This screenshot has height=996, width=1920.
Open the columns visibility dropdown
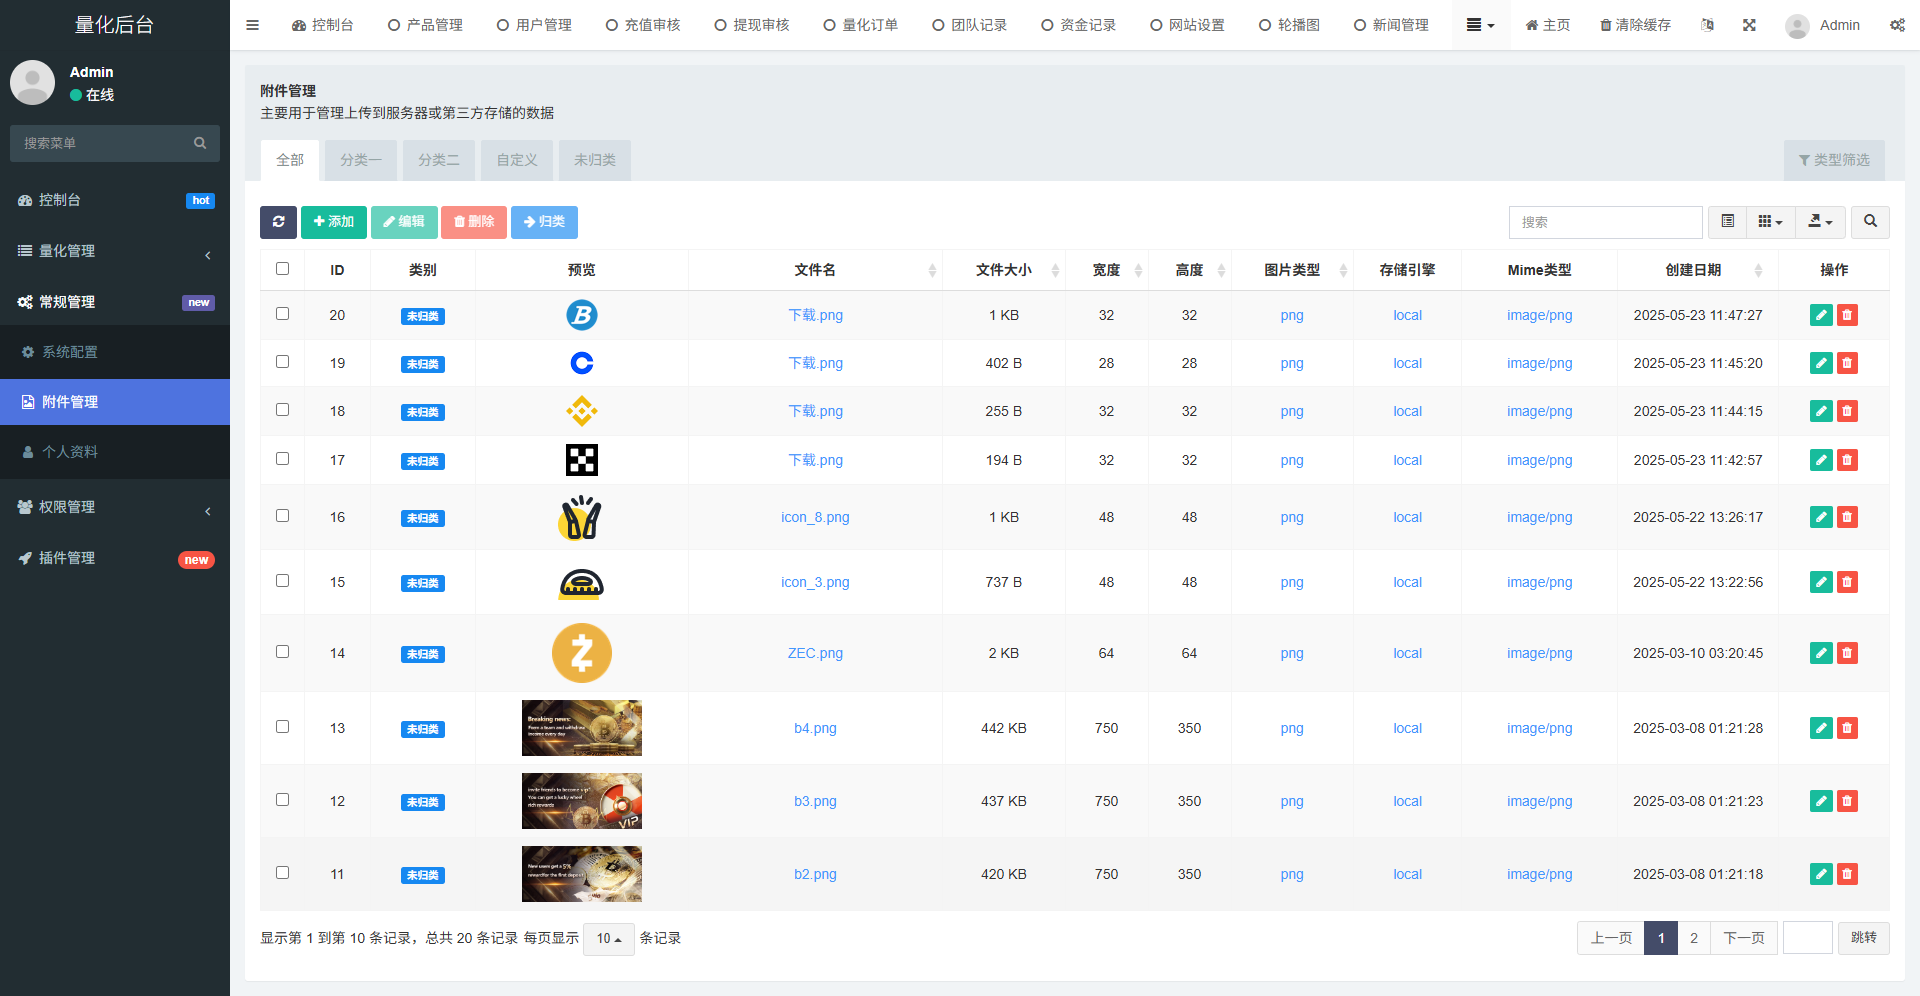(1770, 222)
